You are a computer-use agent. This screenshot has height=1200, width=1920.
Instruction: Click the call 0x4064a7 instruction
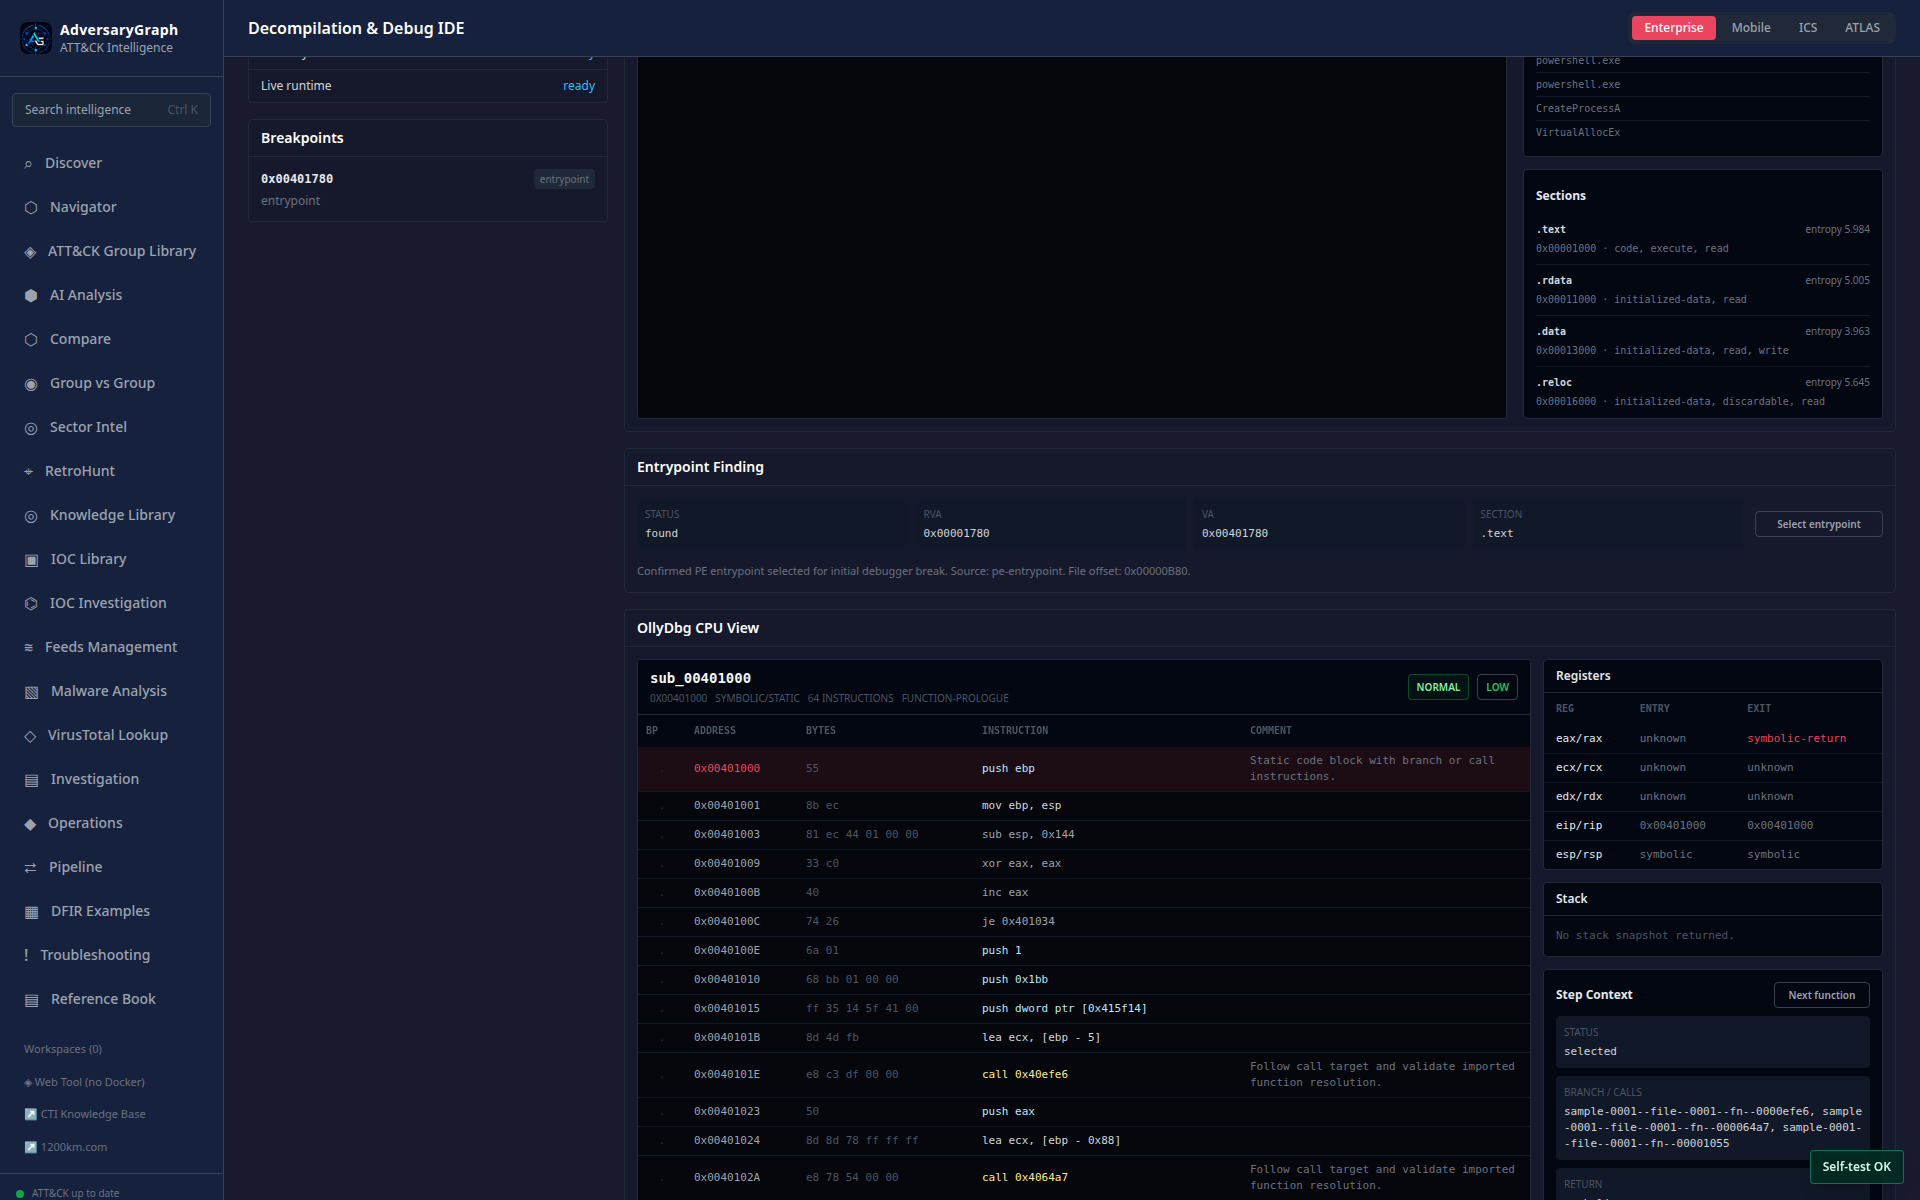1025,1178
